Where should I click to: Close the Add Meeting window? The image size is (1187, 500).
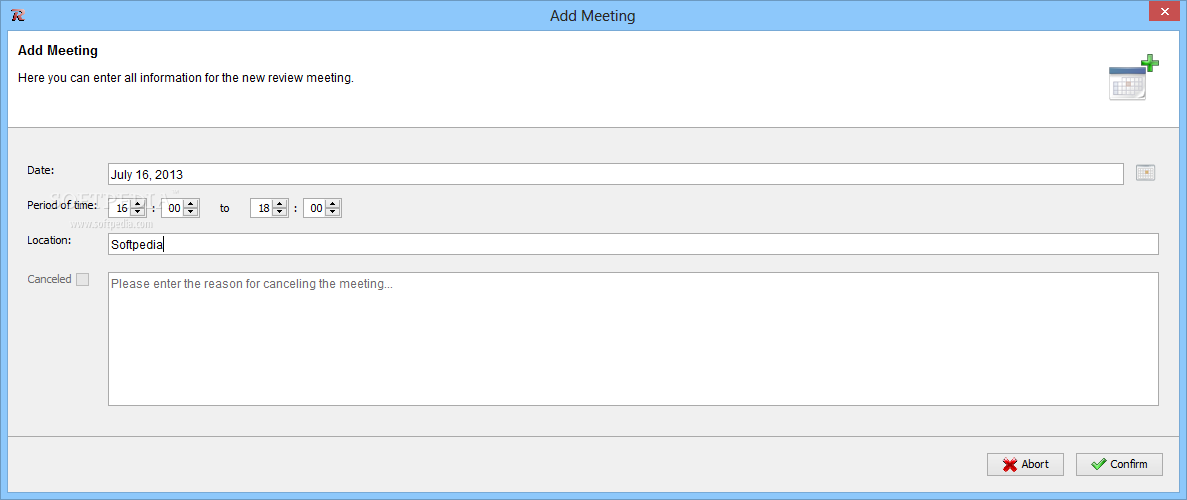[x=1167, y=13]
